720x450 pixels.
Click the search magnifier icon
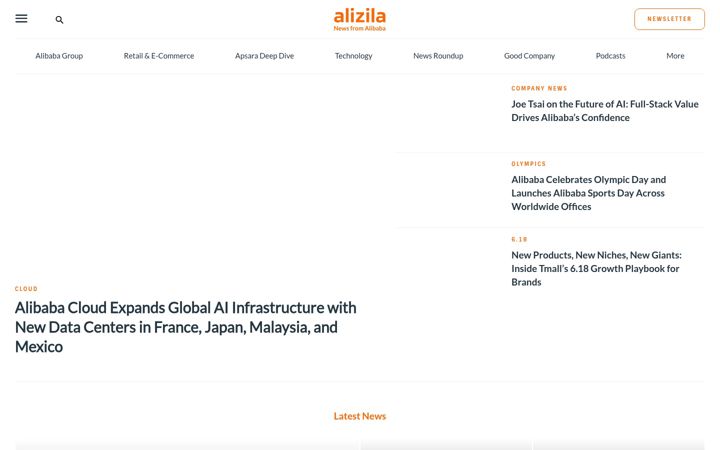(x=59, y=20)
